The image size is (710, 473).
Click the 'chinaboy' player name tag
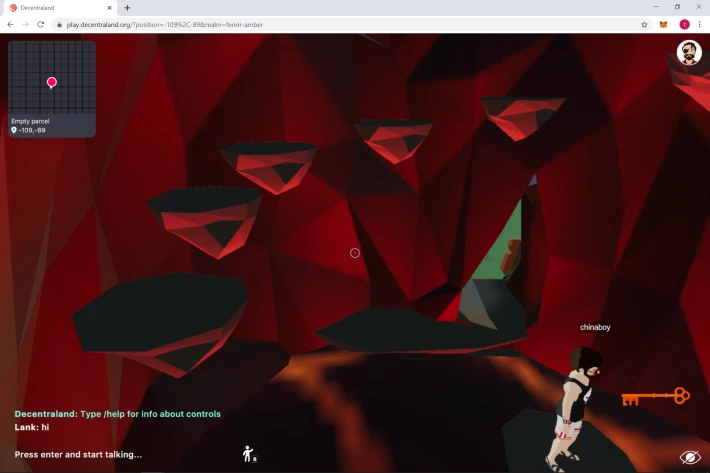click(x=595, y=327)
